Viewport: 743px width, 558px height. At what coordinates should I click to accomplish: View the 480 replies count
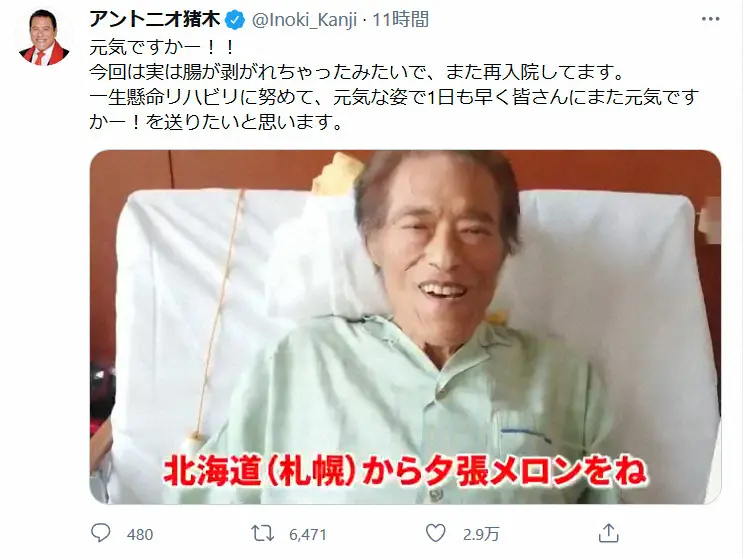click(x=140, y=534)
